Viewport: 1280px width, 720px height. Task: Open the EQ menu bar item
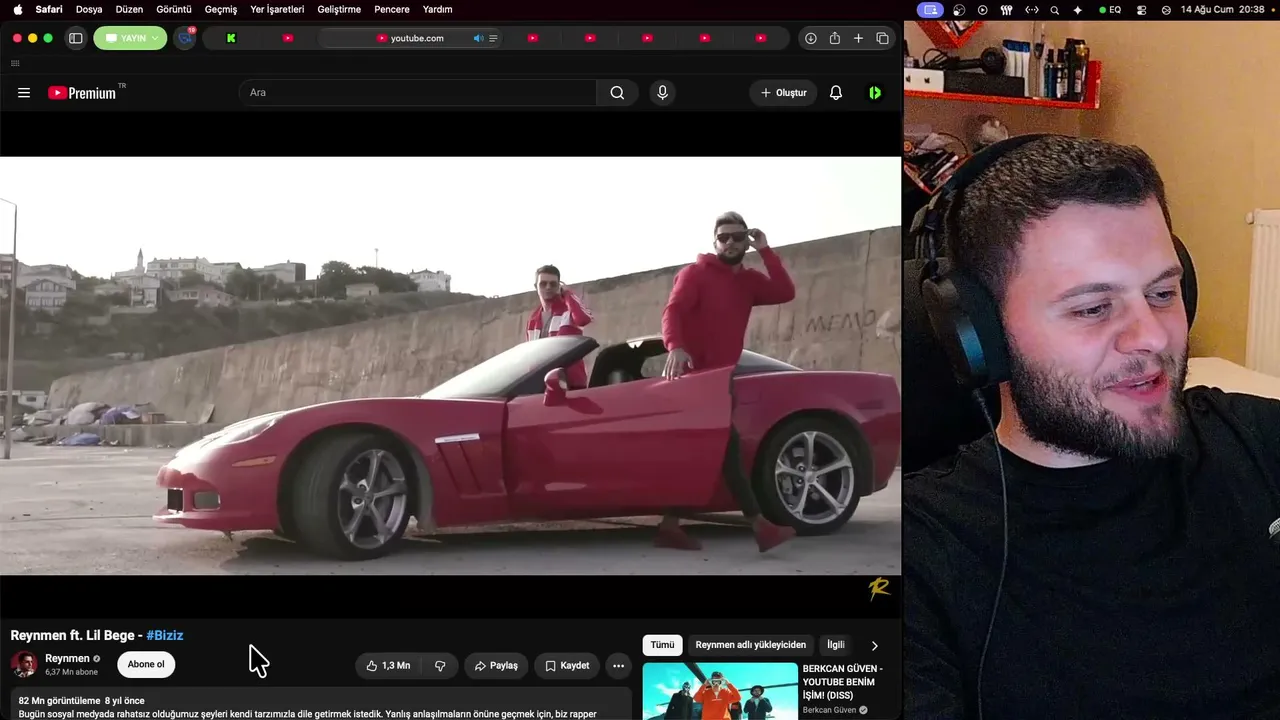click(1110, 10)
